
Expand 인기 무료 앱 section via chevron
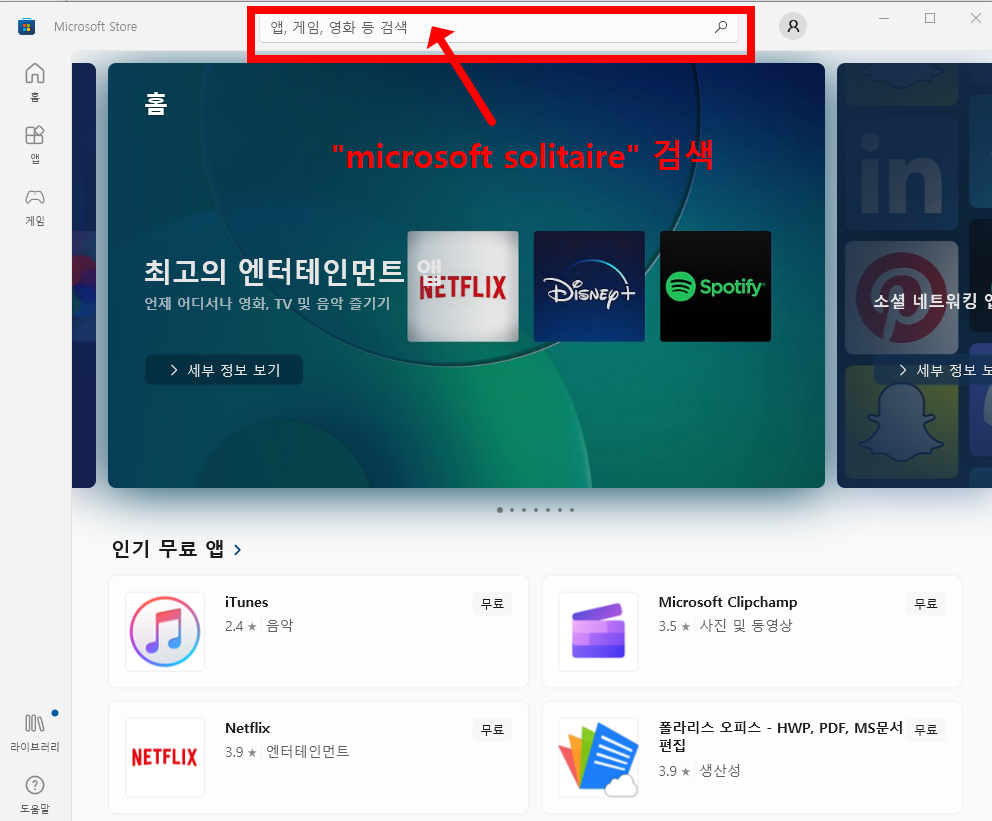click(237, 550)
